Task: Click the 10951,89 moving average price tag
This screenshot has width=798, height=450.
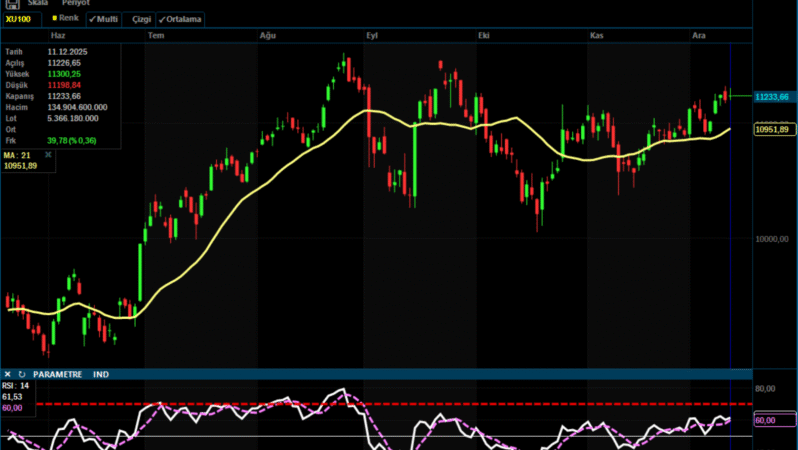Action: tap(772, 130)
